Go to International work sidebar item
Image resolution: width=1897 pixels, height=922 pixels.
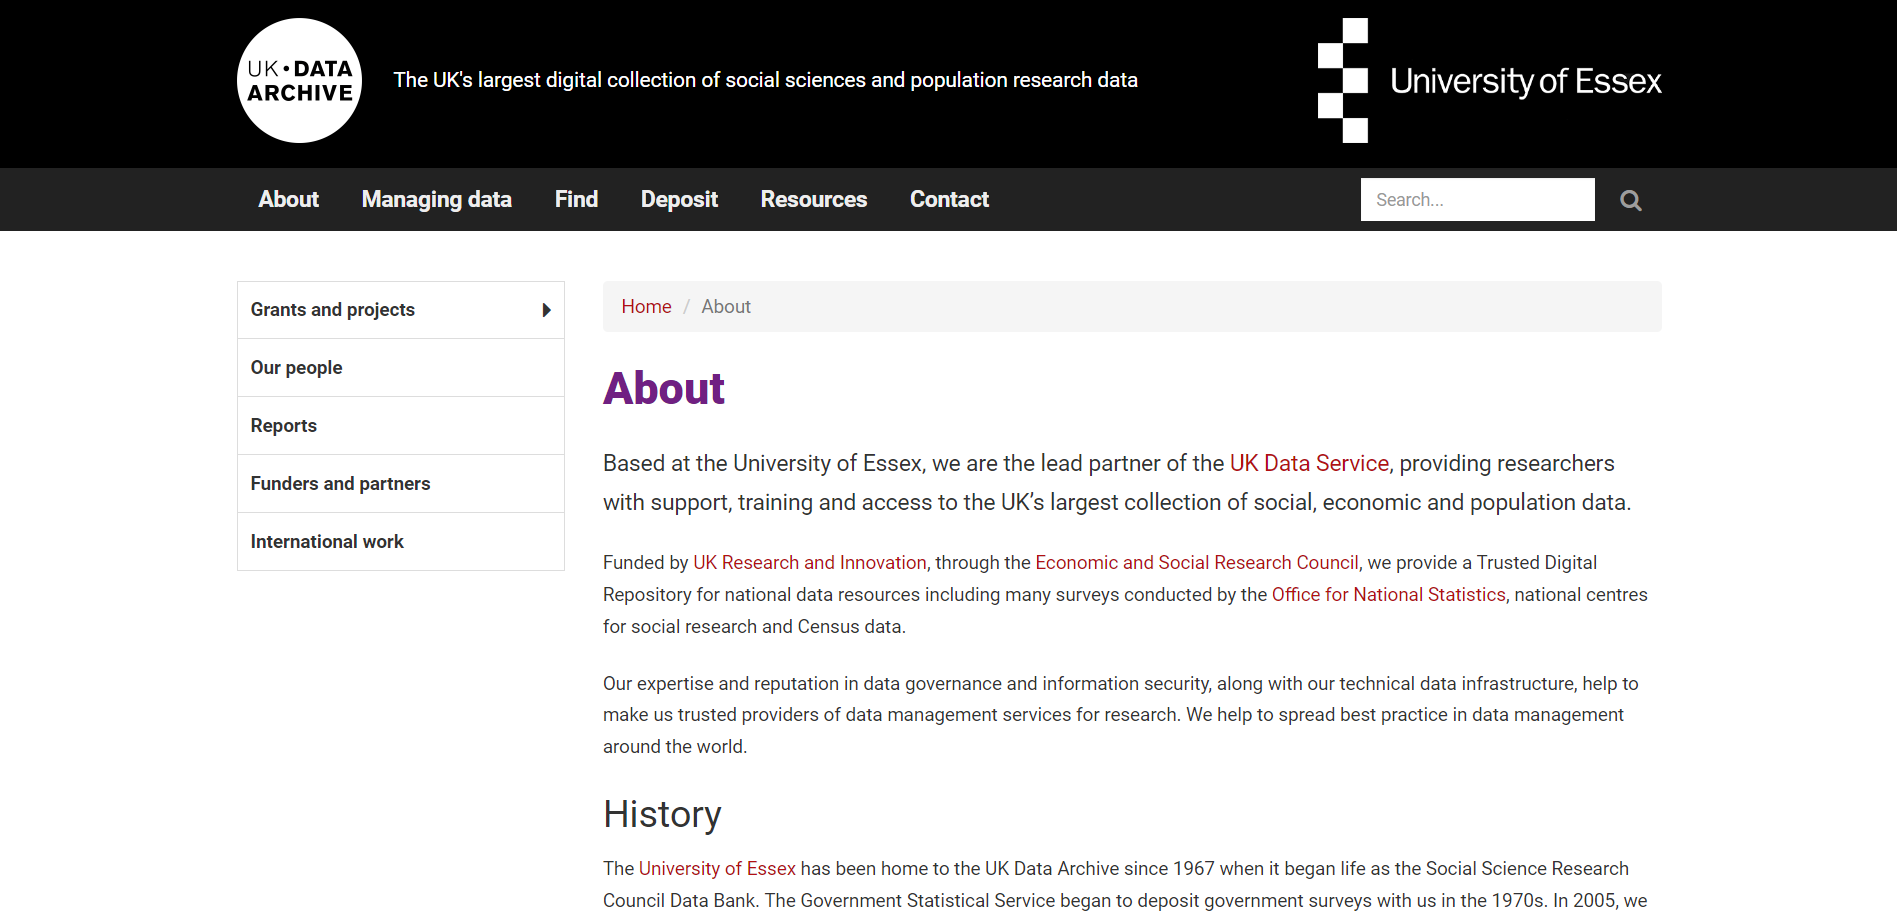[327, 542]
